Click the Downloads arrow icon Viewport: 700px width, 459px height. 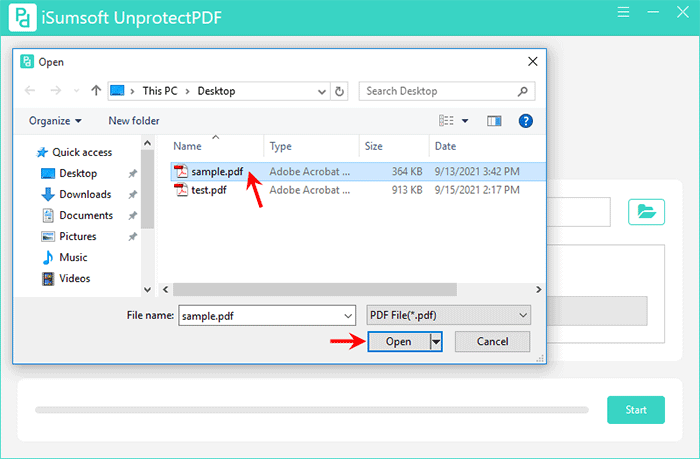pyautogui.click(x=48, y=194)
